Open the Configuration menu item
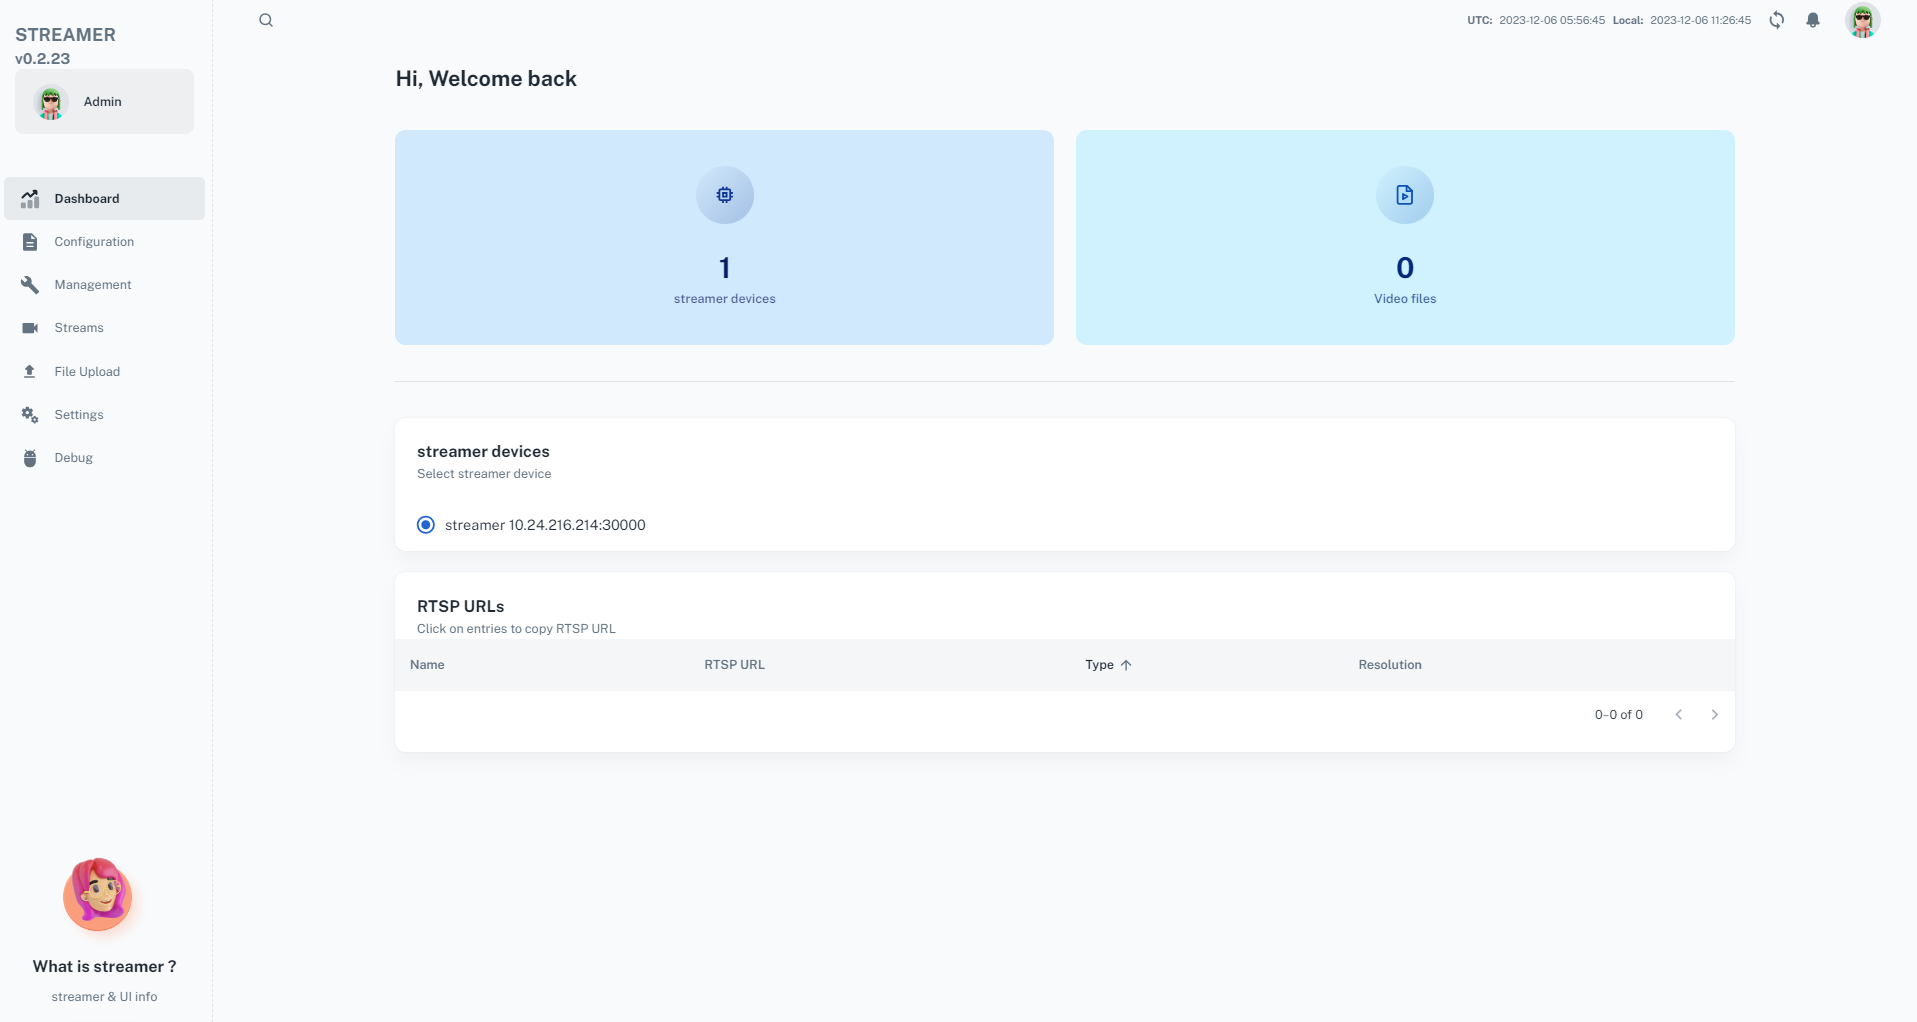 pyautogui.click(x=94, y=242)
